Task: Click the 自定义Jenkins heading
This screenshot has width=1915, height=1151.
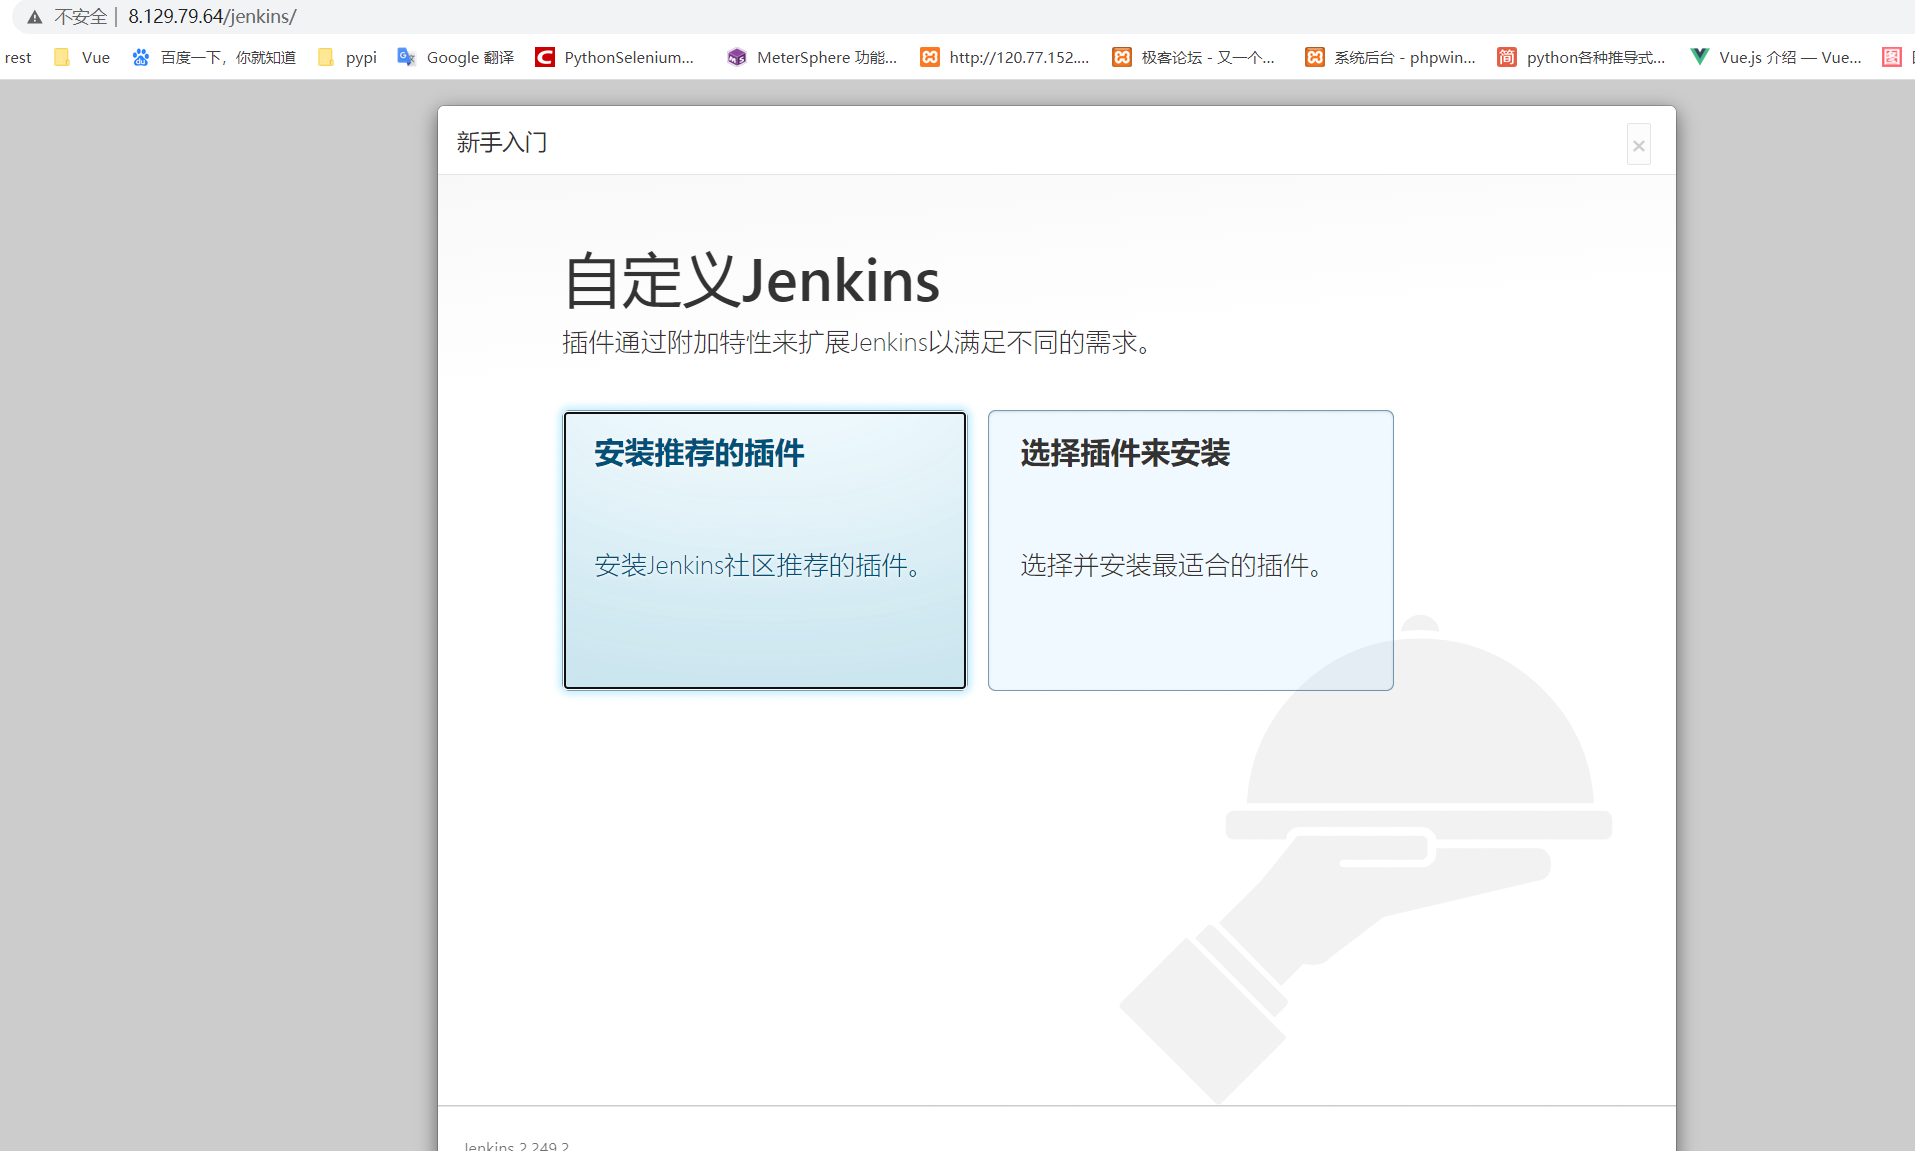Action: [x=752, y=280]
